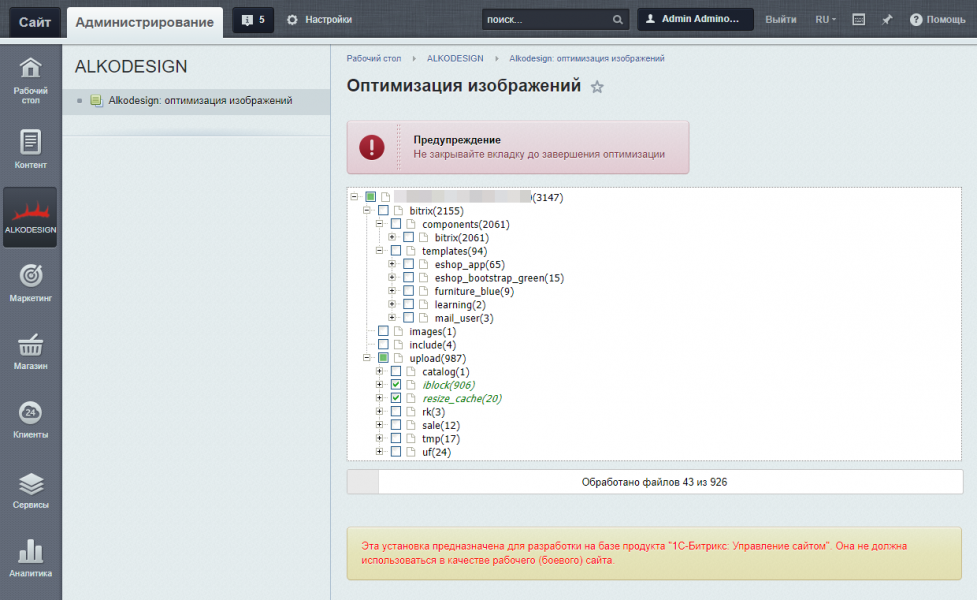Click the Выйти logout link
977x600 pixels.
tap(780, 20)
